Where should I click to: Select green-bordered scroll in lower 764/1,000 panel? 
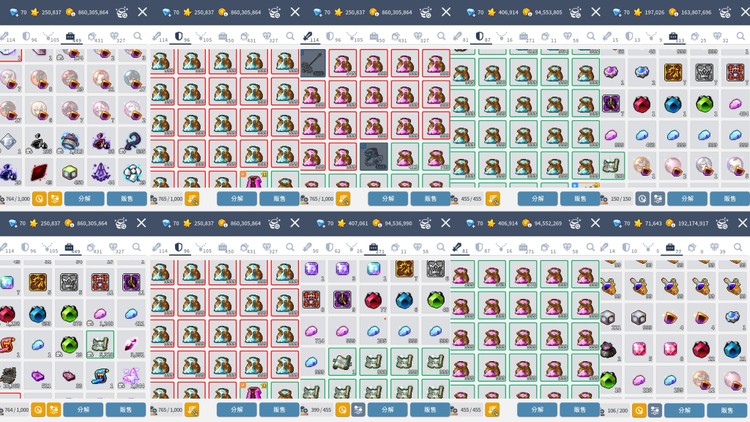(x=100, y=344)
